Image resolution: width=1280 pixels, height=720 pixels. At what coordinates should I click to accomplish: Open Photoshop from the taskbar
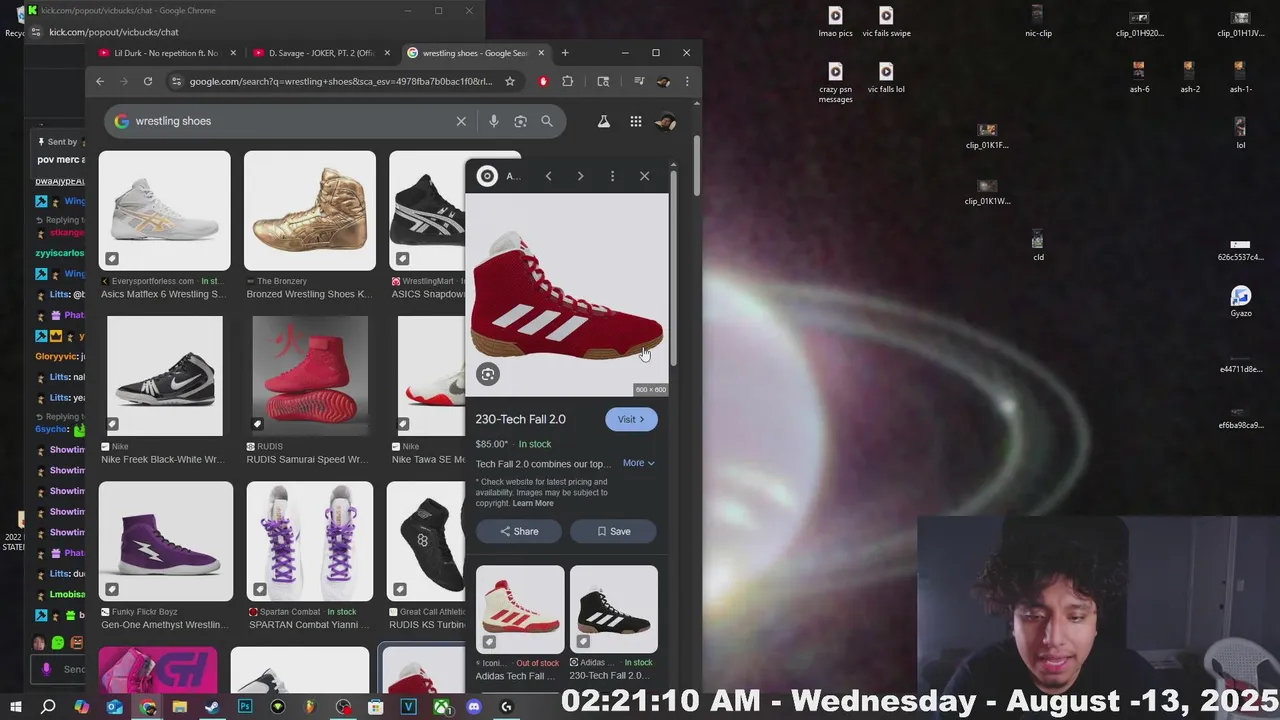(245, 707)
